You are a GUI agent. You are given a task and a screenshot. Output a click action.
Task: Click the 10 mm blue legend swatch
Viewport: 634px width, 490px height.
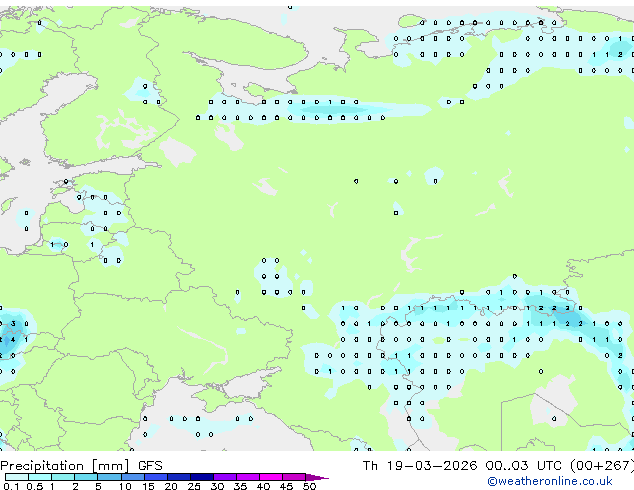(133, 477)
